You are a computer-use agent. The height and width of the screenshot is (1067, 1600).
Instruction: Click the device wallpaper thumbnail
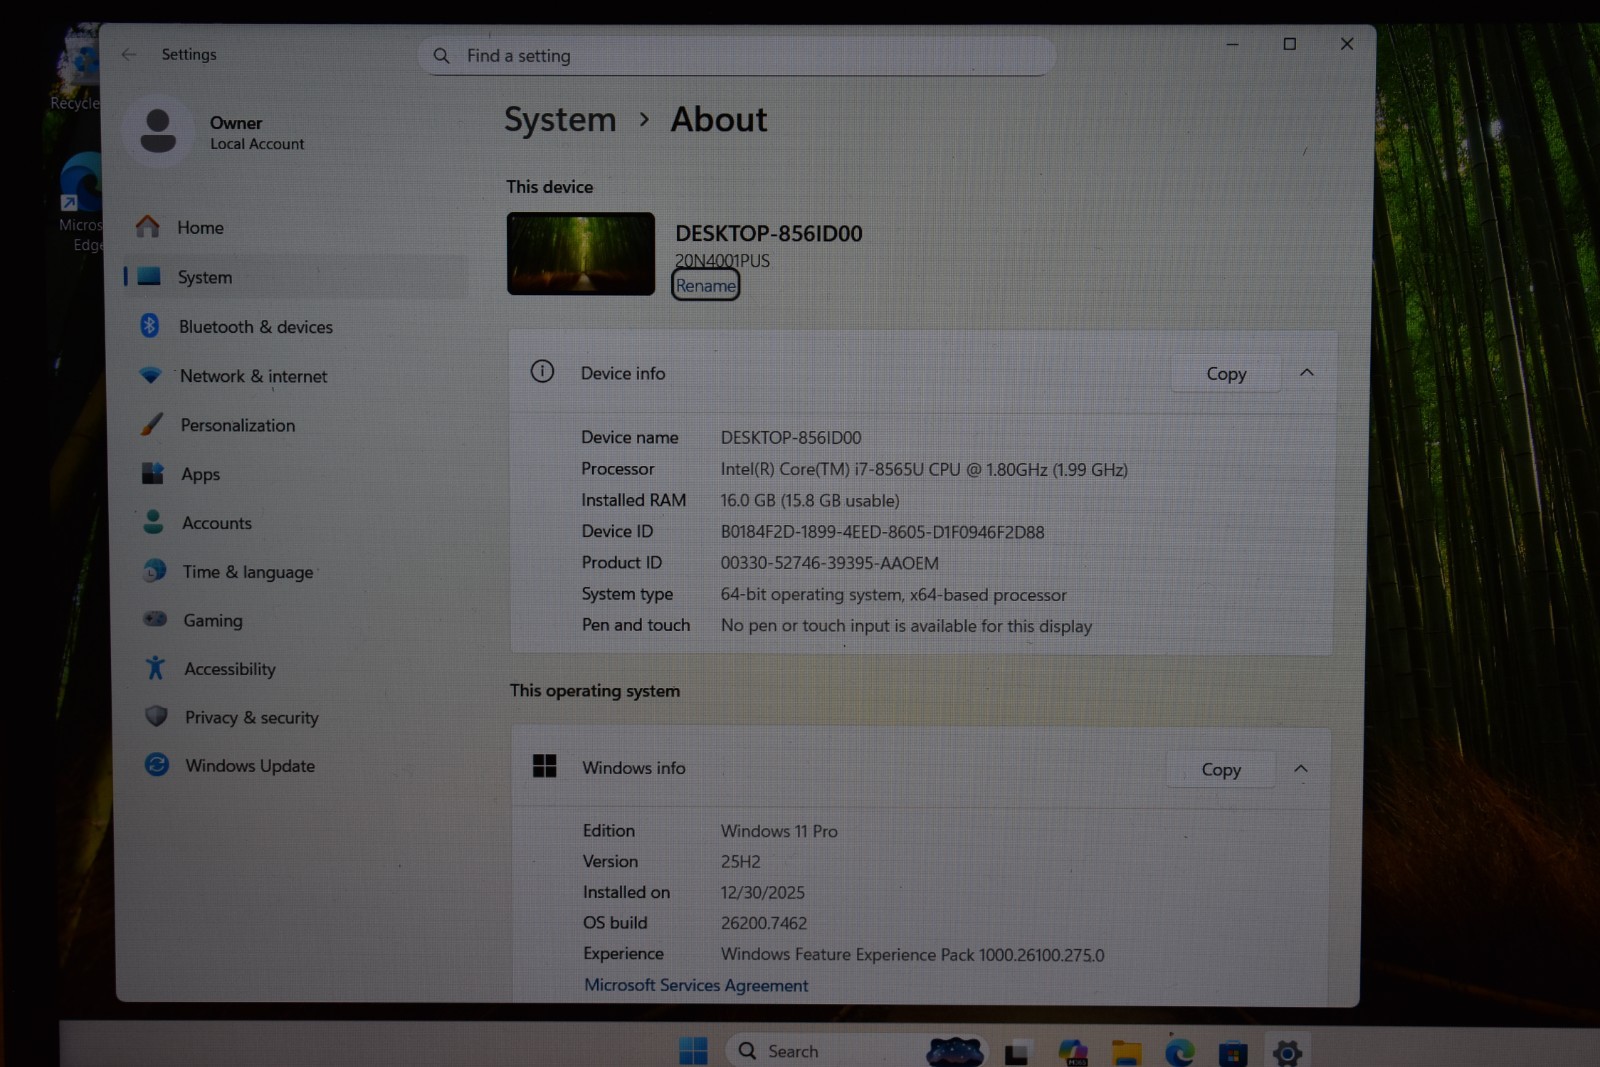581,254
